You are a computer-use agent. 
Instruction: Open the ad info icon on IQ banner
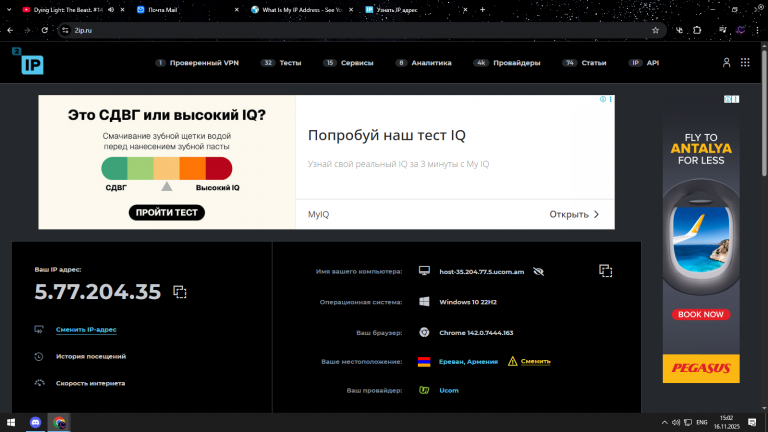point(603,99)
